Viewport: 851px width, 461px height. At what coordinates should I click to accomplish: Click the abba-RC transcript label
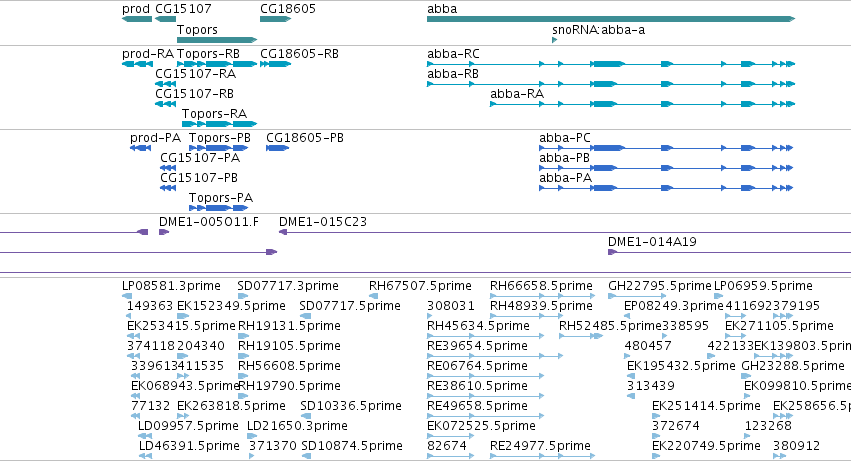click(453, 54)
